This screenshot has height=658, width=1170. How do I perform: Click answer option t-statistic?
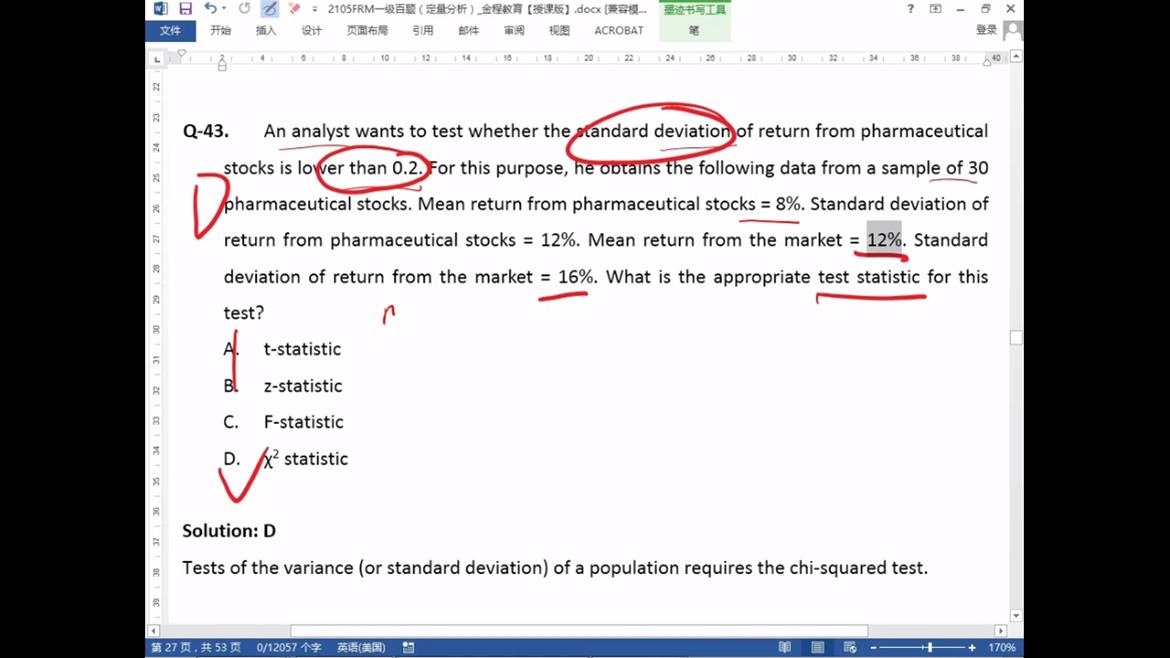(x=302, y=349)
